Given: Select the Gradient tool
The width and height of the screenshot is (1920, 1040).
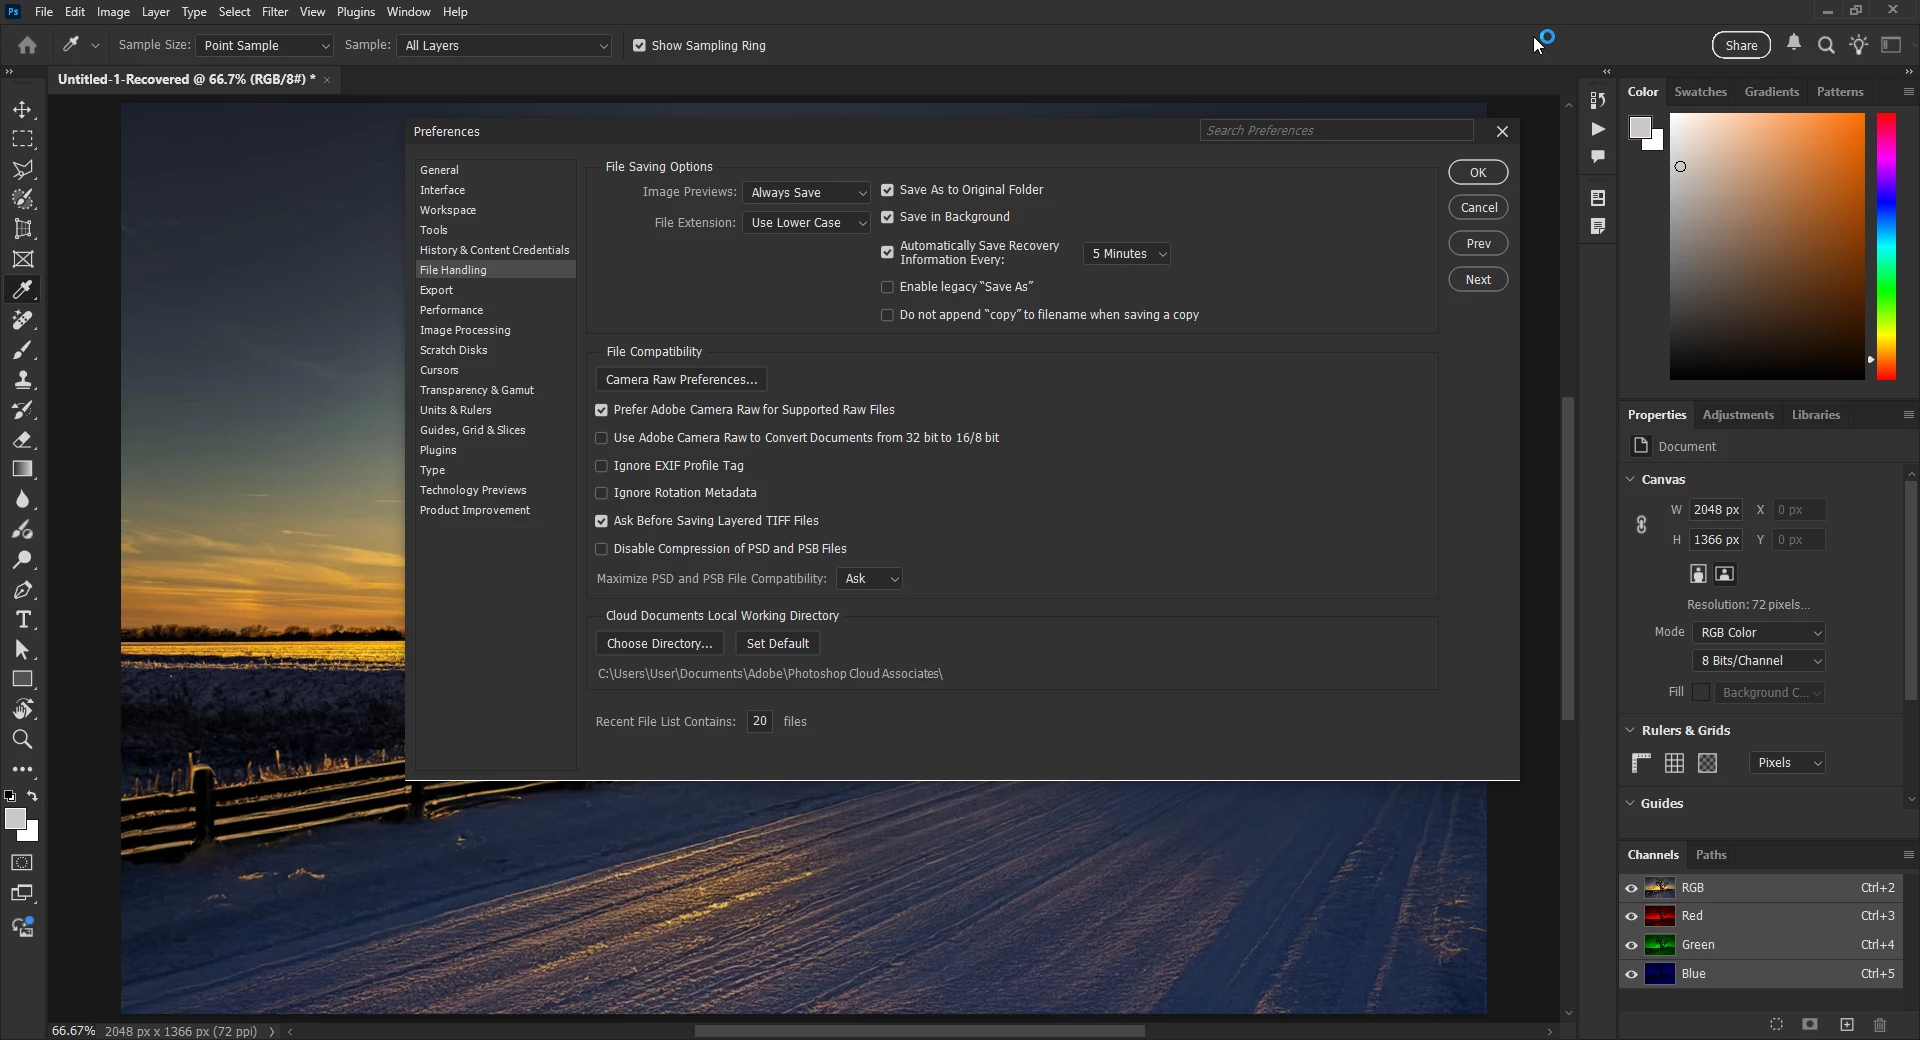Looking at the screenshot, I should (22, 469).
